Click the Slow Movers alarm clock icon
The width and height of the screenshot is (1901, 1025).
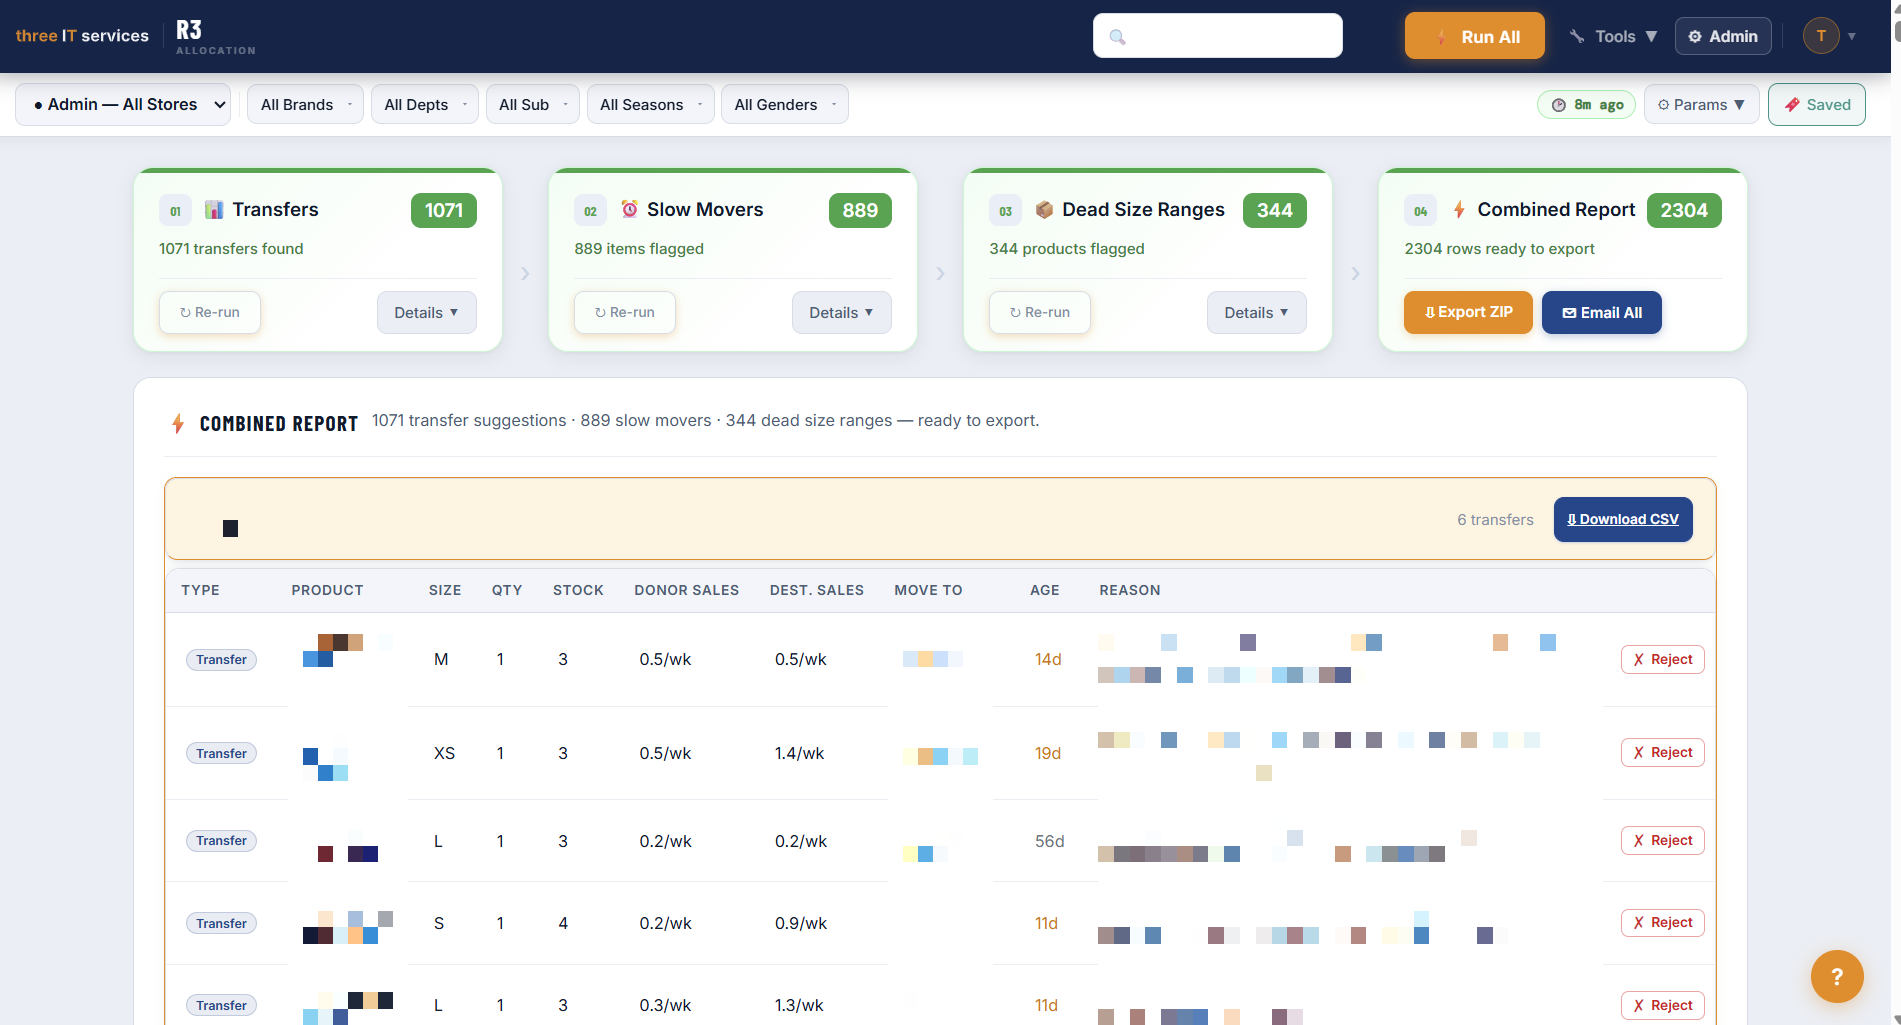[629, 209]
